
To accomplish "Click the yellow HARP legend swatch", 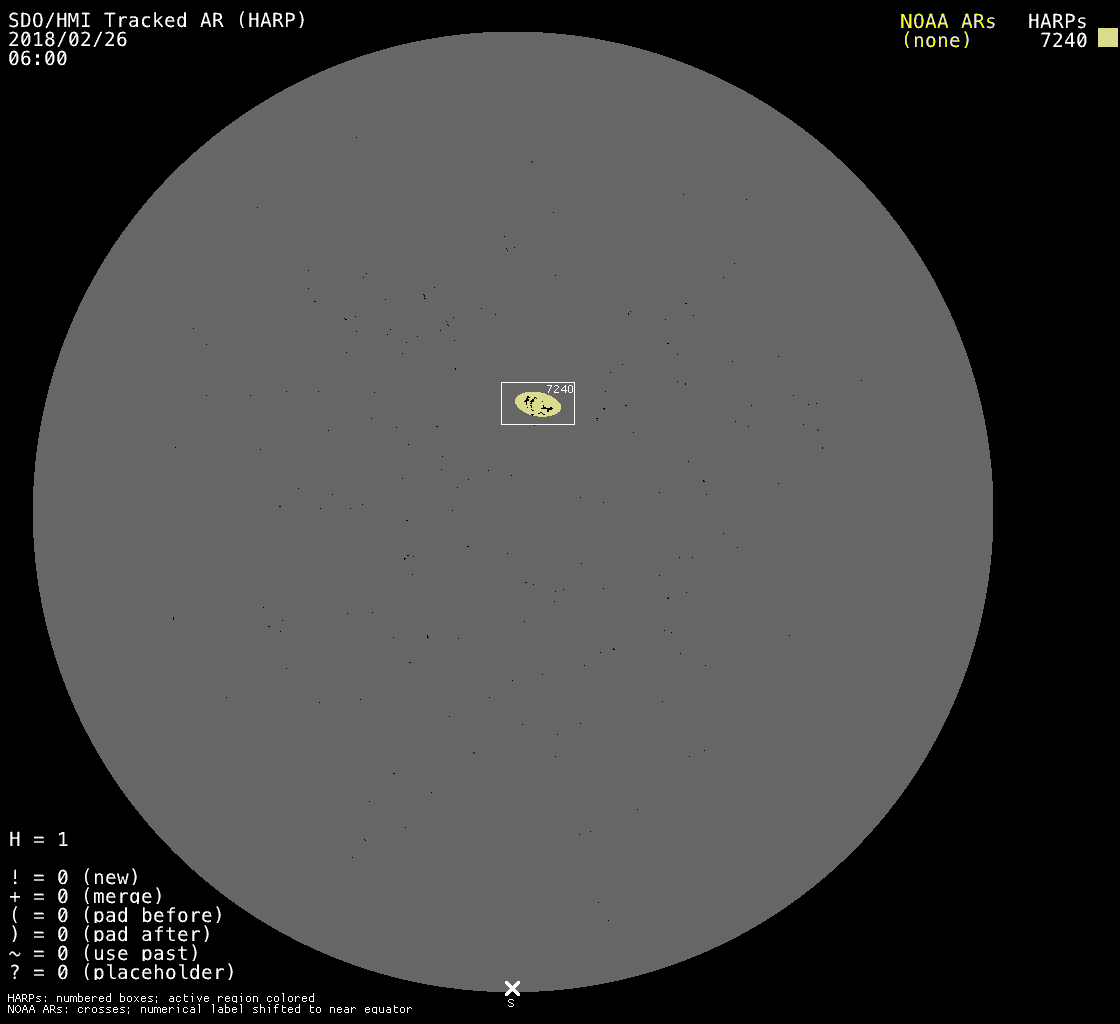I will [x=1107, y=38].
